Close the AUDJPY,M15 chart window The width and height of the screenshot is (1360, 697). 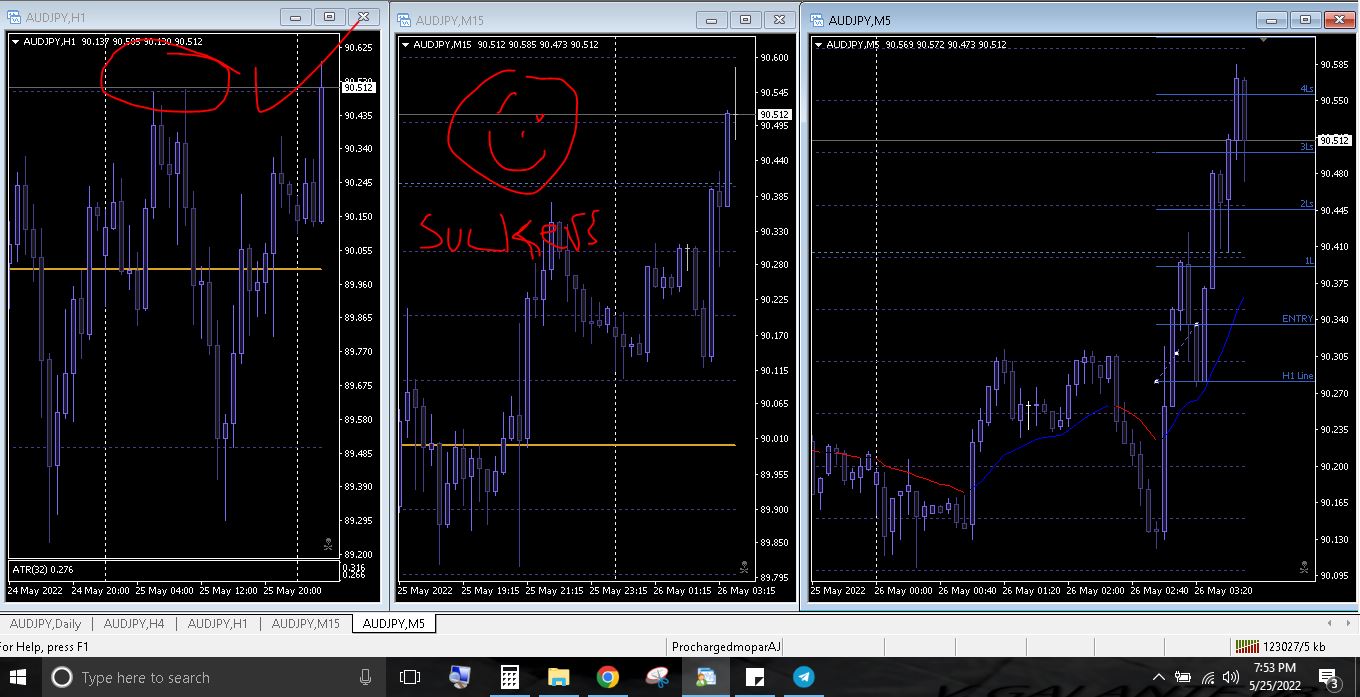(x=779, y=20)
